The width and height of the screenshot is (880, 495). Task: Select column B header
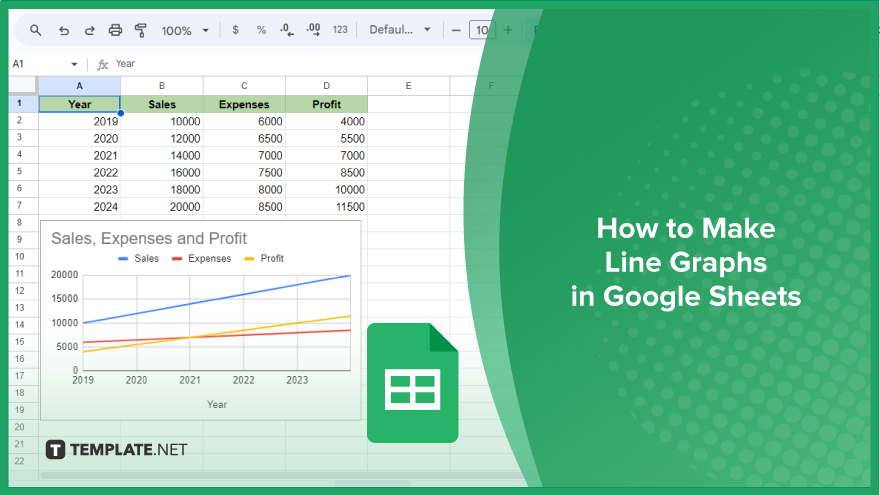[x=162, y=86]
